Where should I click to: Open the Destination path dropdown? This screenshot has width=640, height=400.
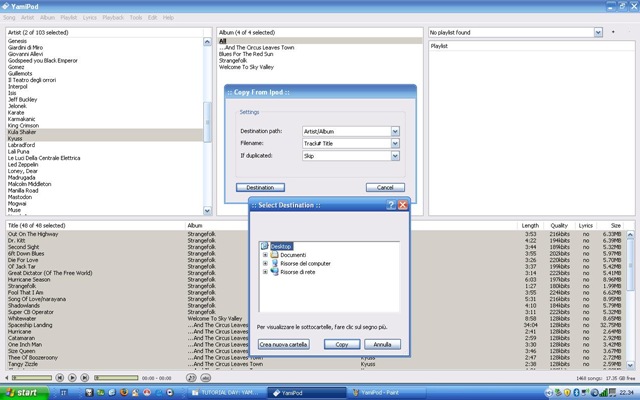coord(395,130)
